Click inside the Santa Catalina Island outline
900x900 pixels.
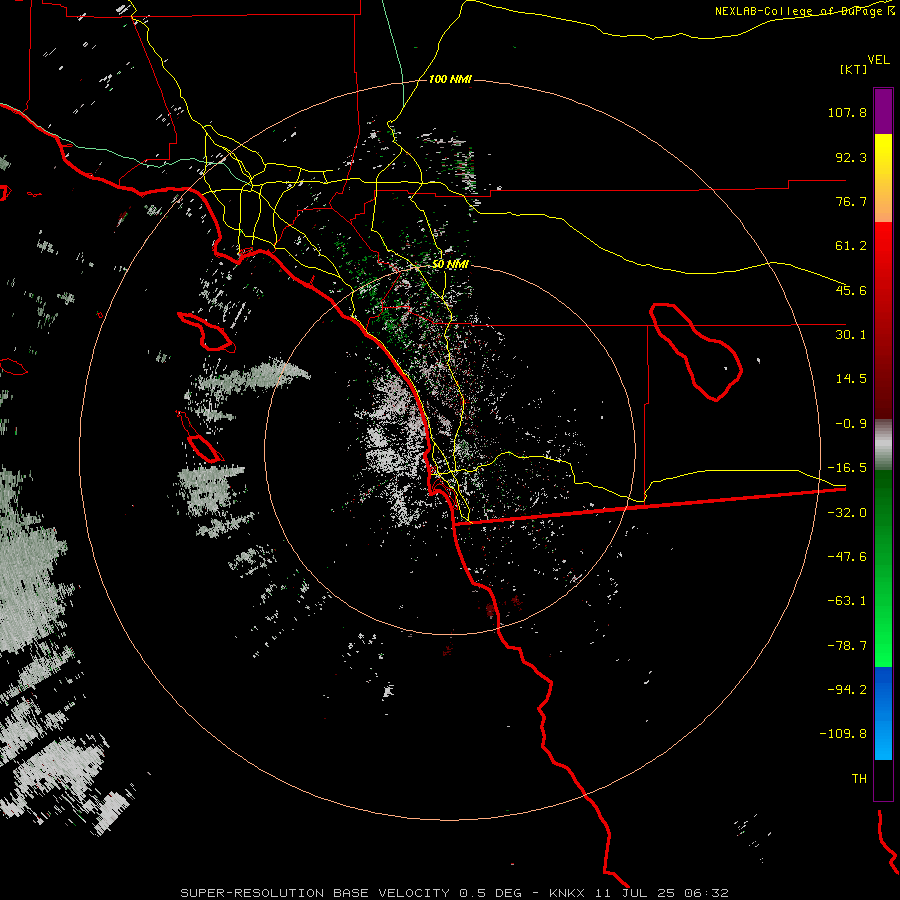pos(214,334)
